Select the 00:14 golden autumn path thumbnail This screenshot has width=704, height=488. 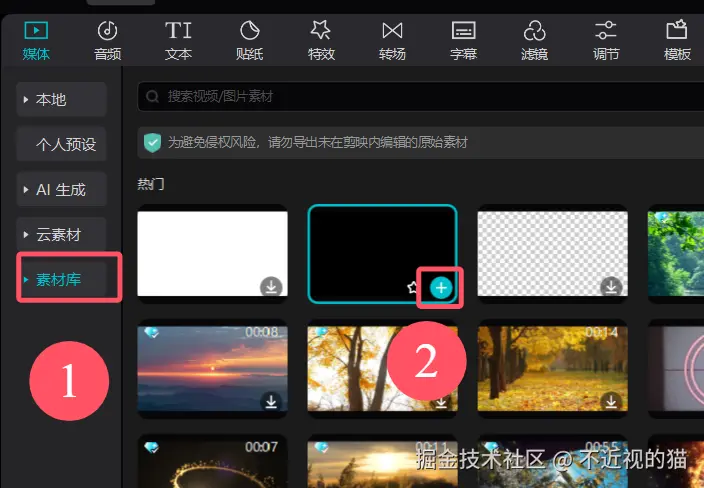click(552, 369)
